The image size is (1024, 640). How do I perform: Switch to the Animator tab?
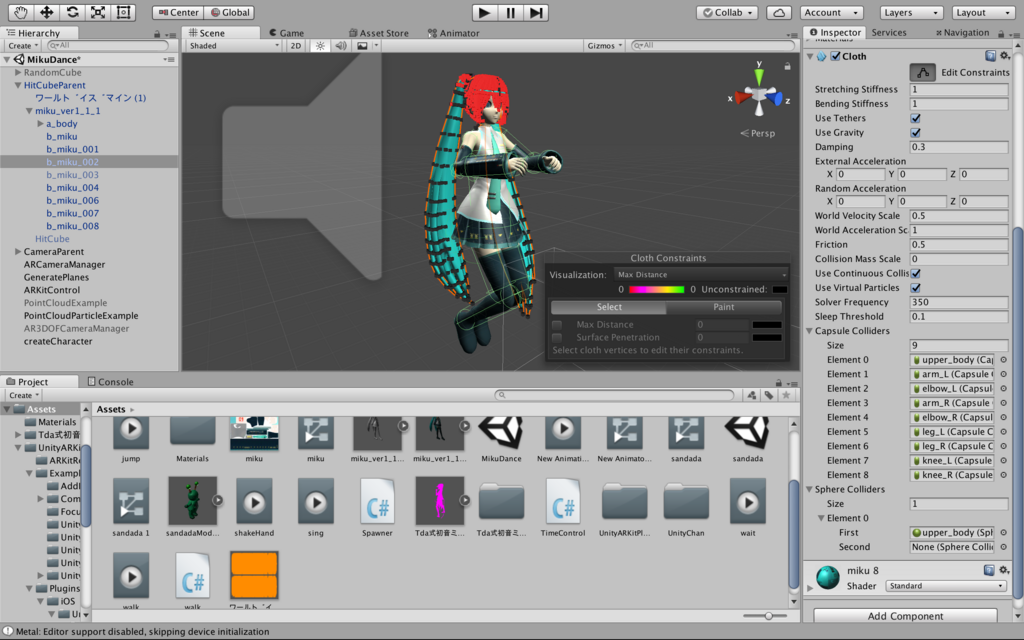[x=453, y=33]
